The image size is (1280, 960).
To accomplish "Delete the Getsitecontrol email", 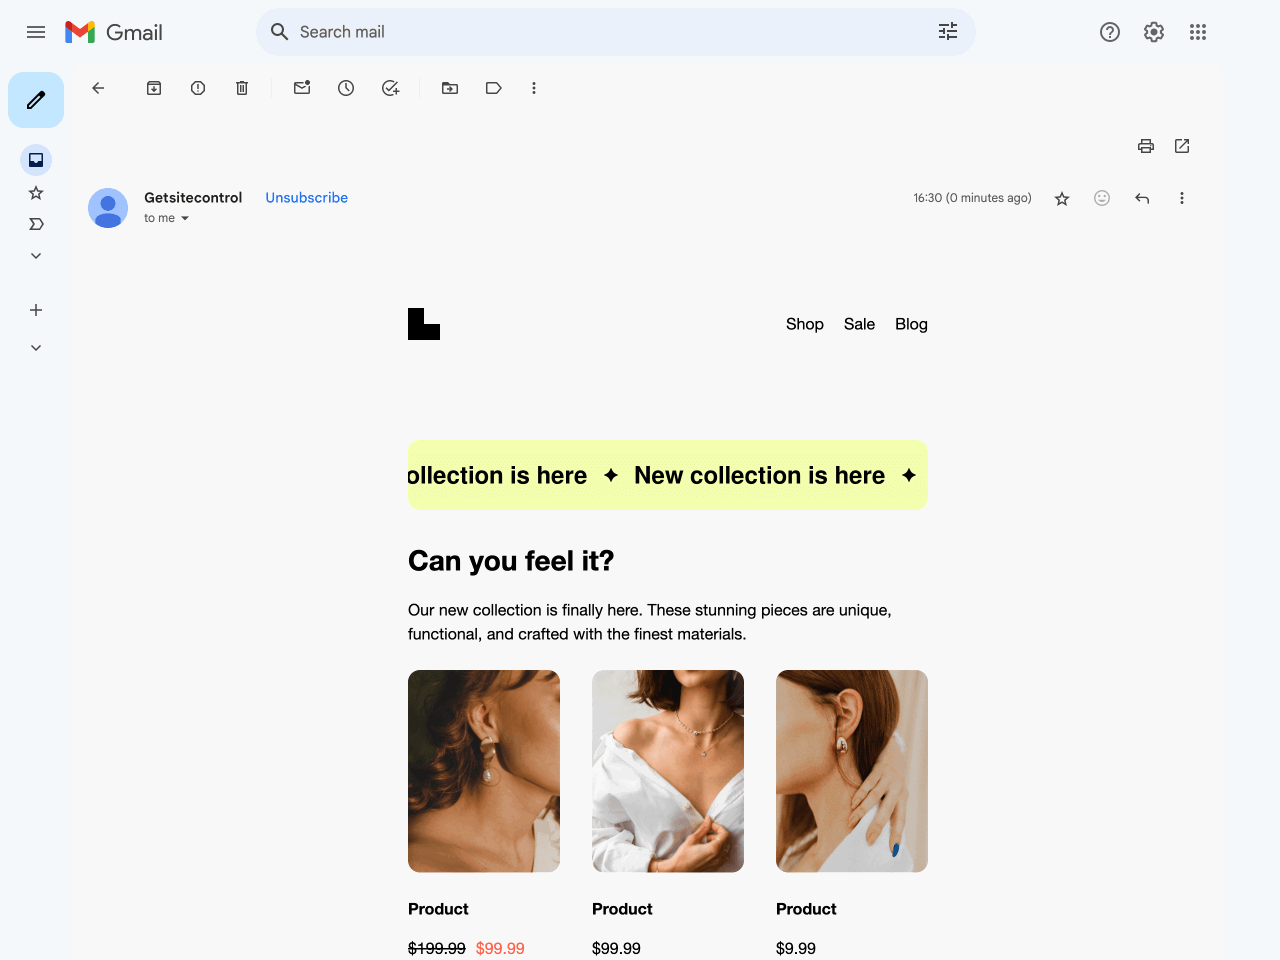I will [x=241, y=88].
